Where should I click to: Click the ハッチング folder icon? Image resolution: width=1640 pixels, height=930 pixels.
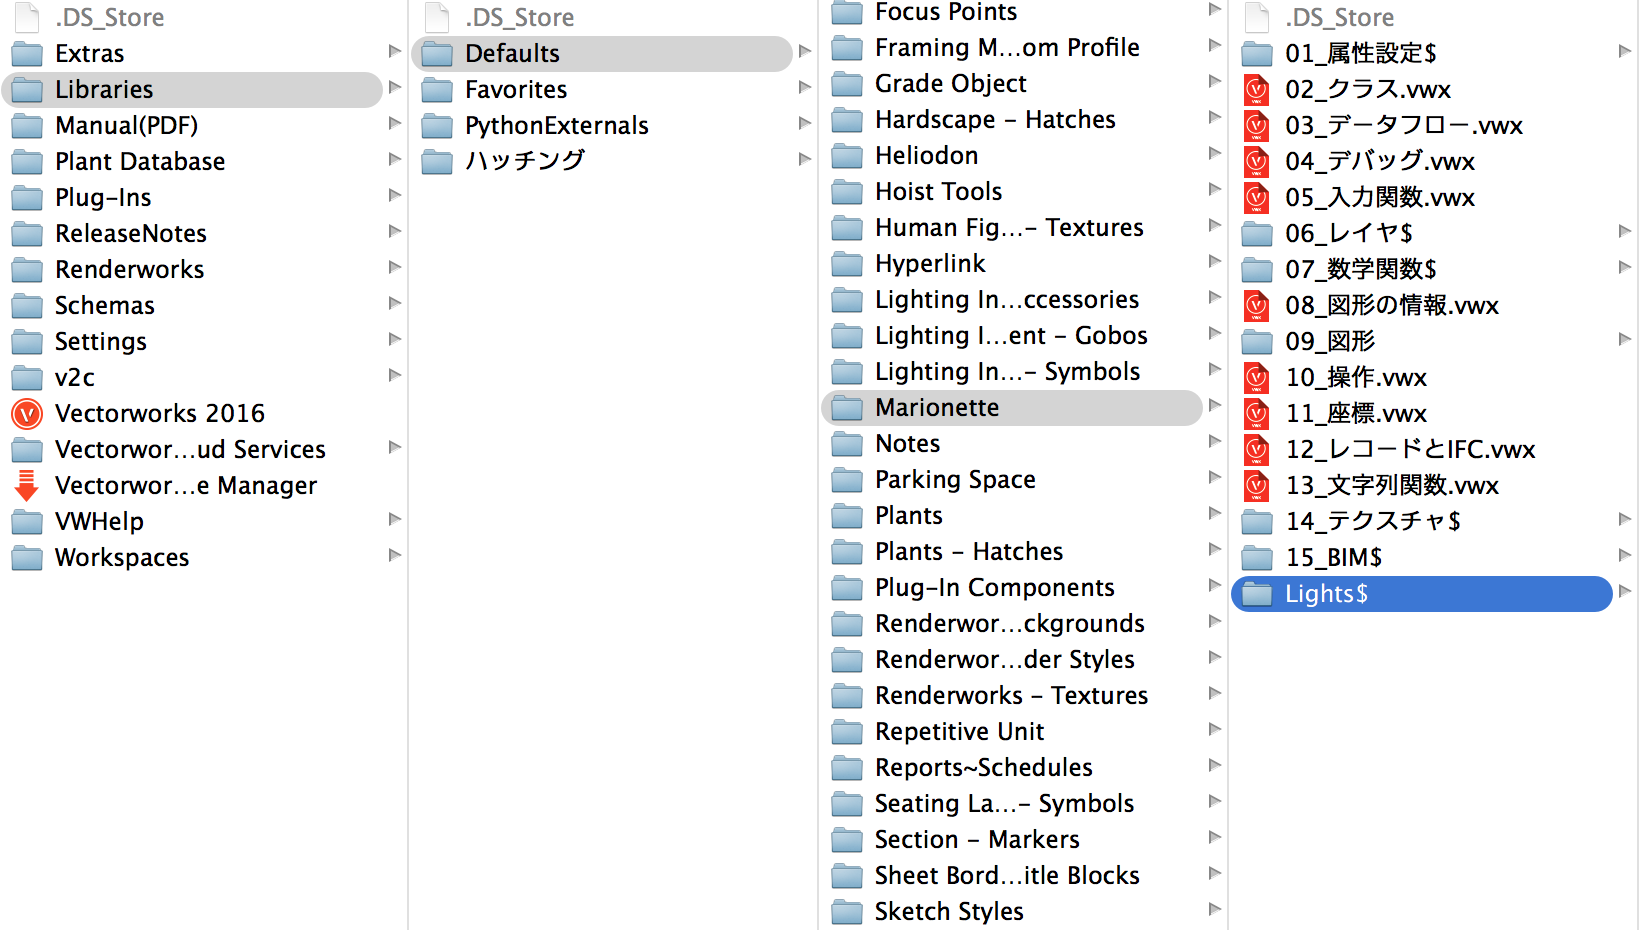tap(437, 162)
